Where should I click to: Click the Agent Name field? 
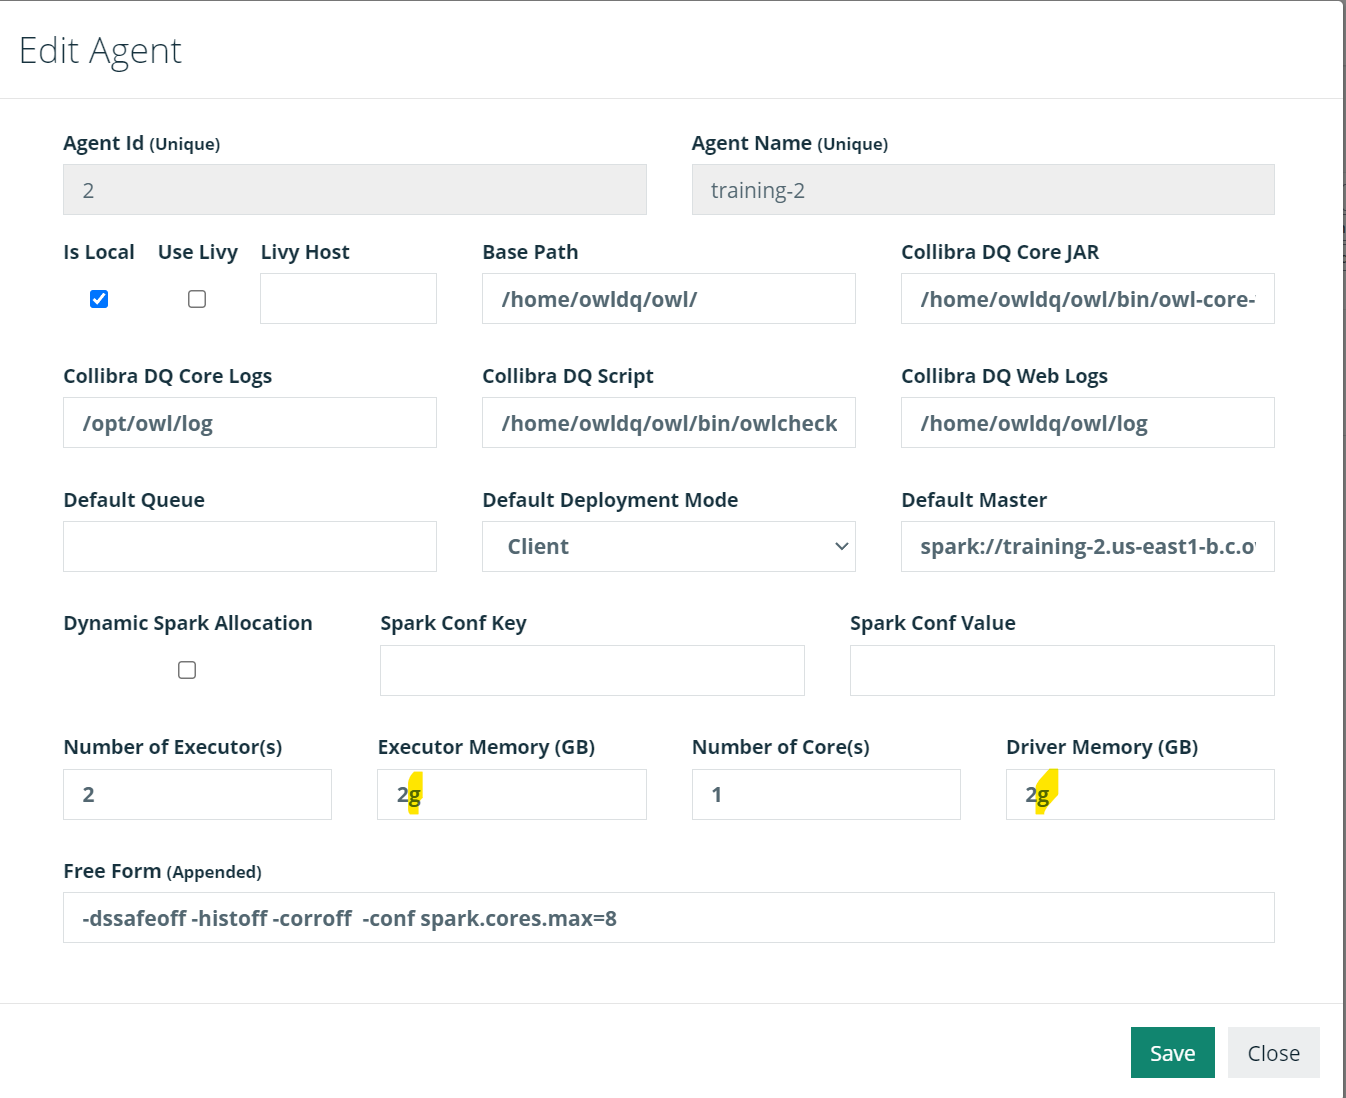pos(983,190)
